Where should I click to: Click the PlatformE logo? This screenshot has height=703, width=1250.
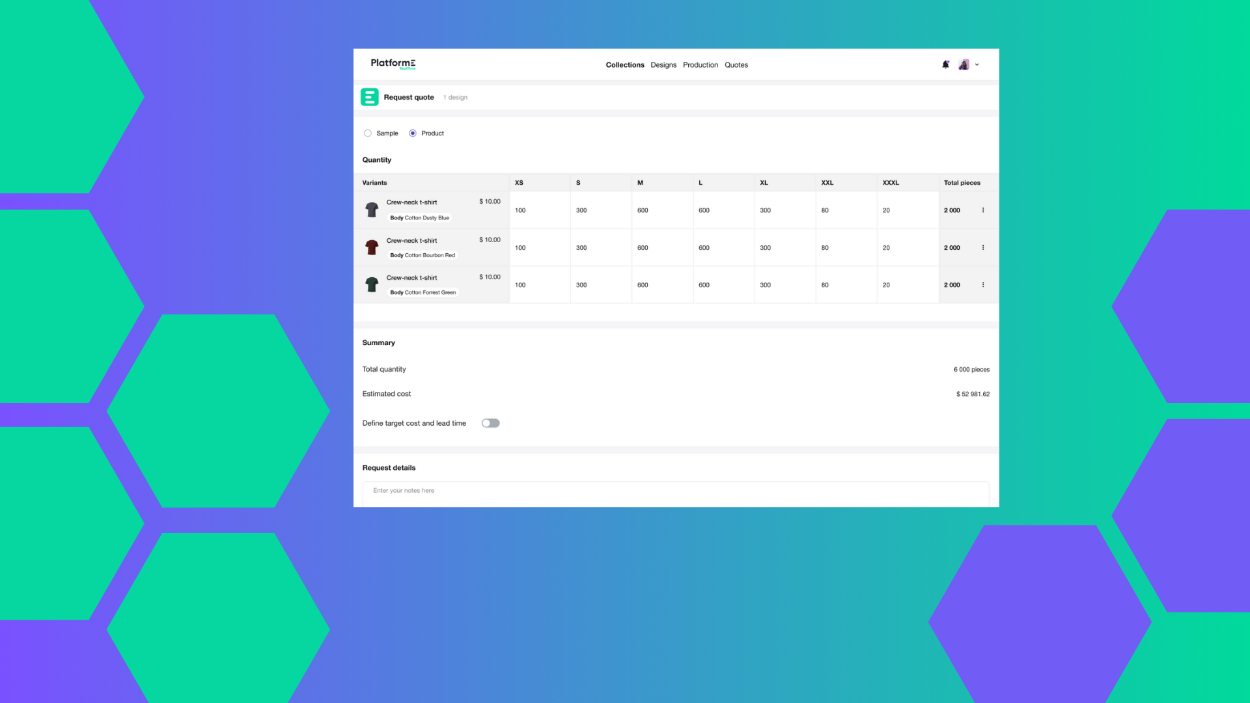[x=393, y=64]
